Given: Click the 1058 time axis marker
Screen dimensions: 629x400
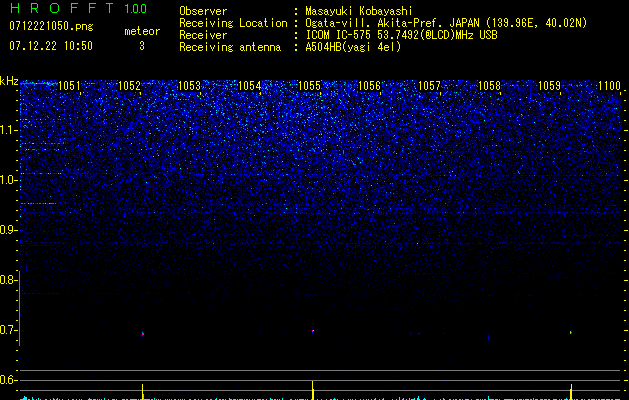Looking at the screenshot, I should pyautogui.click(x=489, y=86).
